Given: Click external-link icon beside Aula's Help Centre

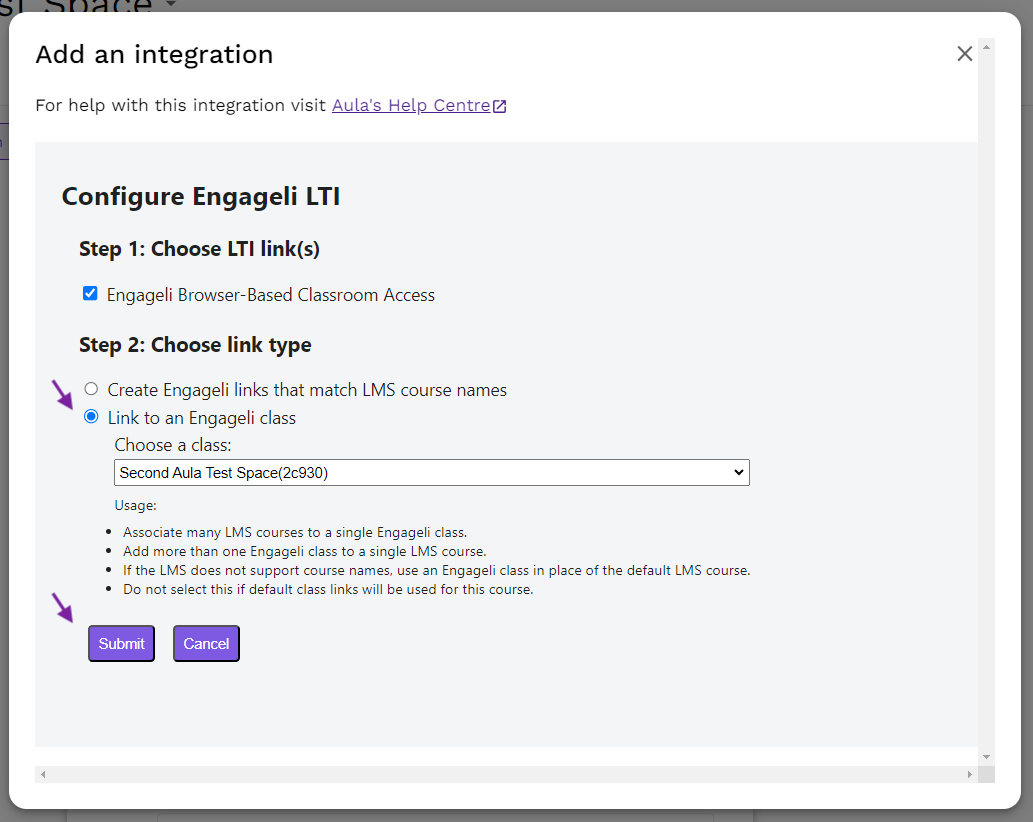Looking at the screenshot, I should click(x=500, y=106).
